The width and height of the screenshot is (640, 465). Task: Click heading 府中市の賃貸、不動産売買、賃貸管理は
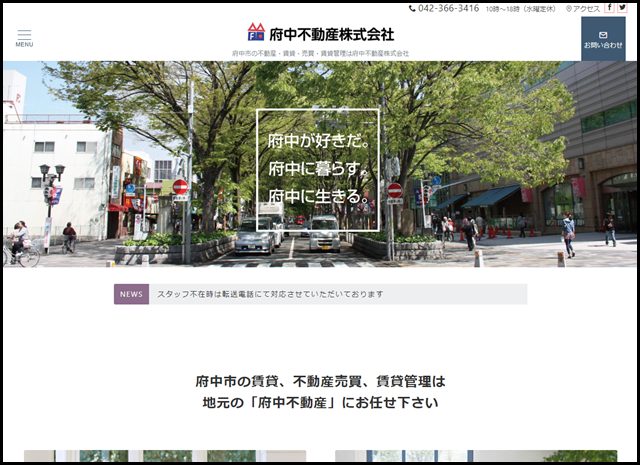pyautogui.click(x=320, y=381)
